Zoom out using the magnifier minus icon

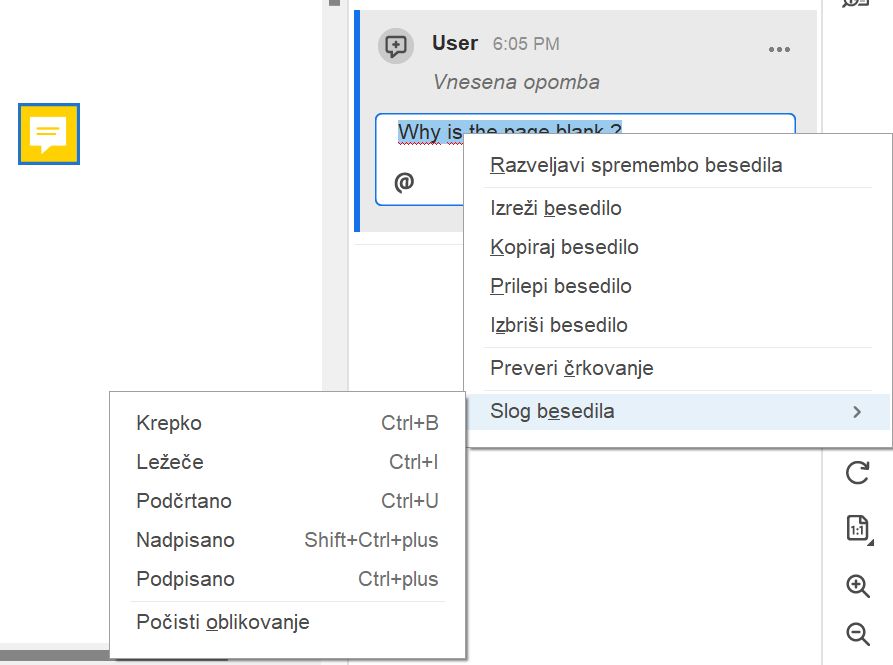pyautogui.click(x=857, y=634)
